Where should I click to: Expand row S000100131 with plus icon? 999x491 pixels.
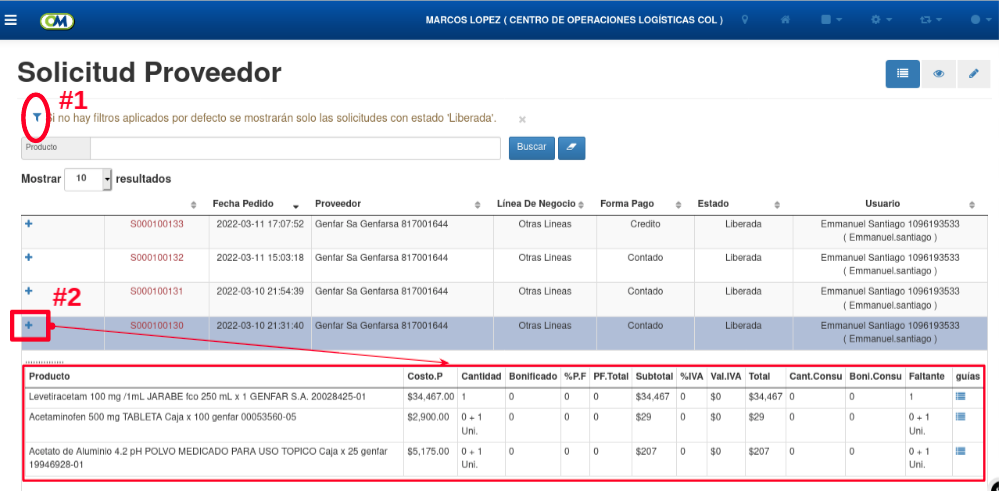[29, 290]
